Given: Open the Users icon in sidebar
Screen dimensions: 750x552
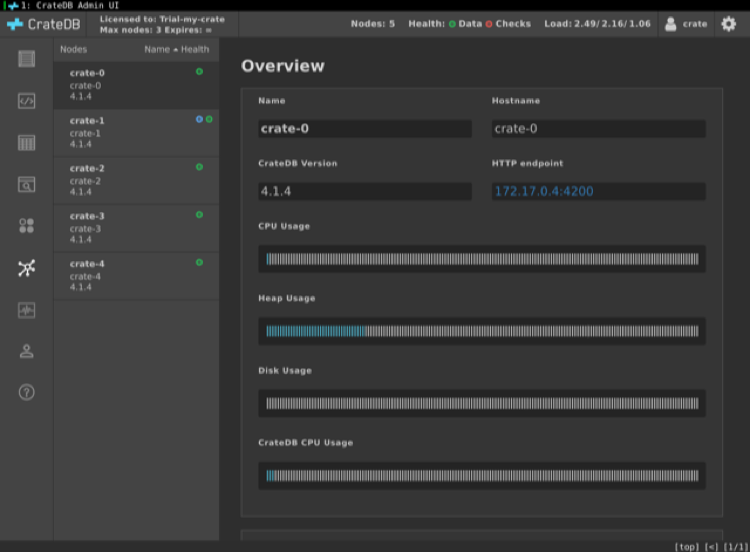Looking at the screenshot, I should (x=27, y=351).
